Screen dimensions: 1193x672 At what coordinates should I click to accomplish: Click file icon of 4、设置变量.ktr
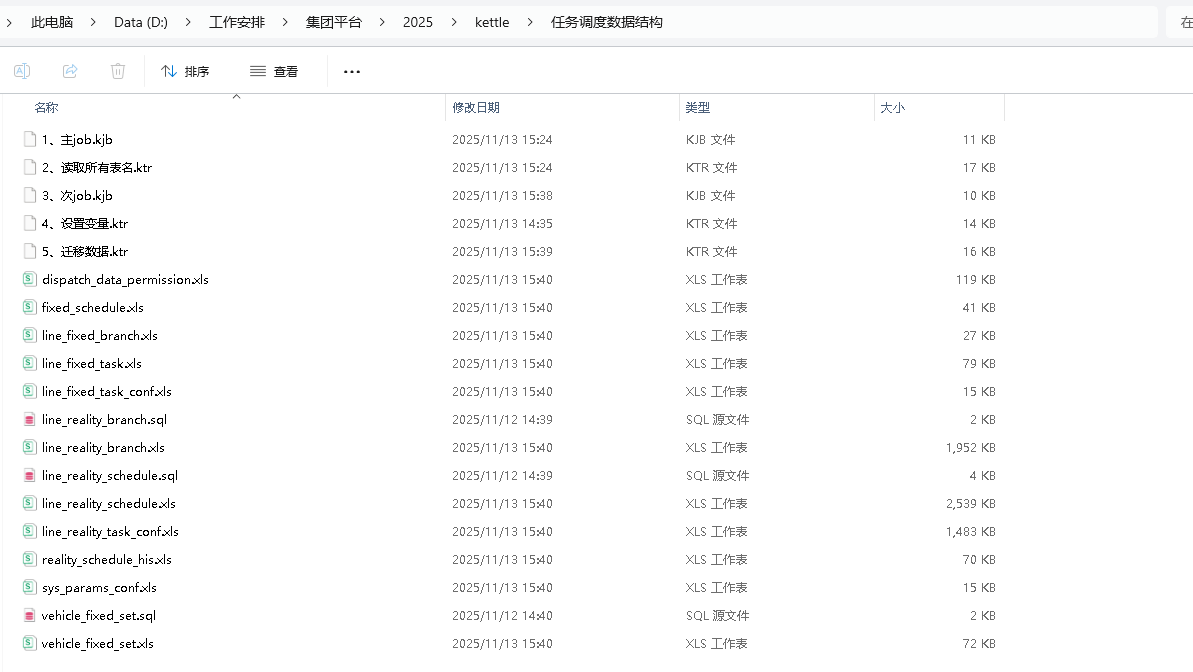pos(30,223)
